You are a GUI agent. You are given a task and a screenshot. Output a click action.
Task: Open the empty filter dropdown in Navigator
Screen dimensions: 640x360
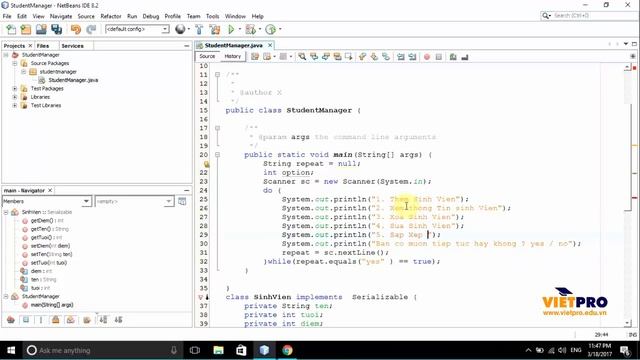coord(169,201)
